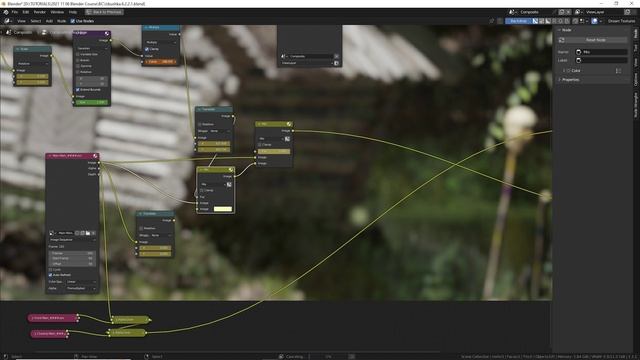Switch to the Node sidebar tab
The height and width of the screenshot is (360, 640).
[636, 33]
